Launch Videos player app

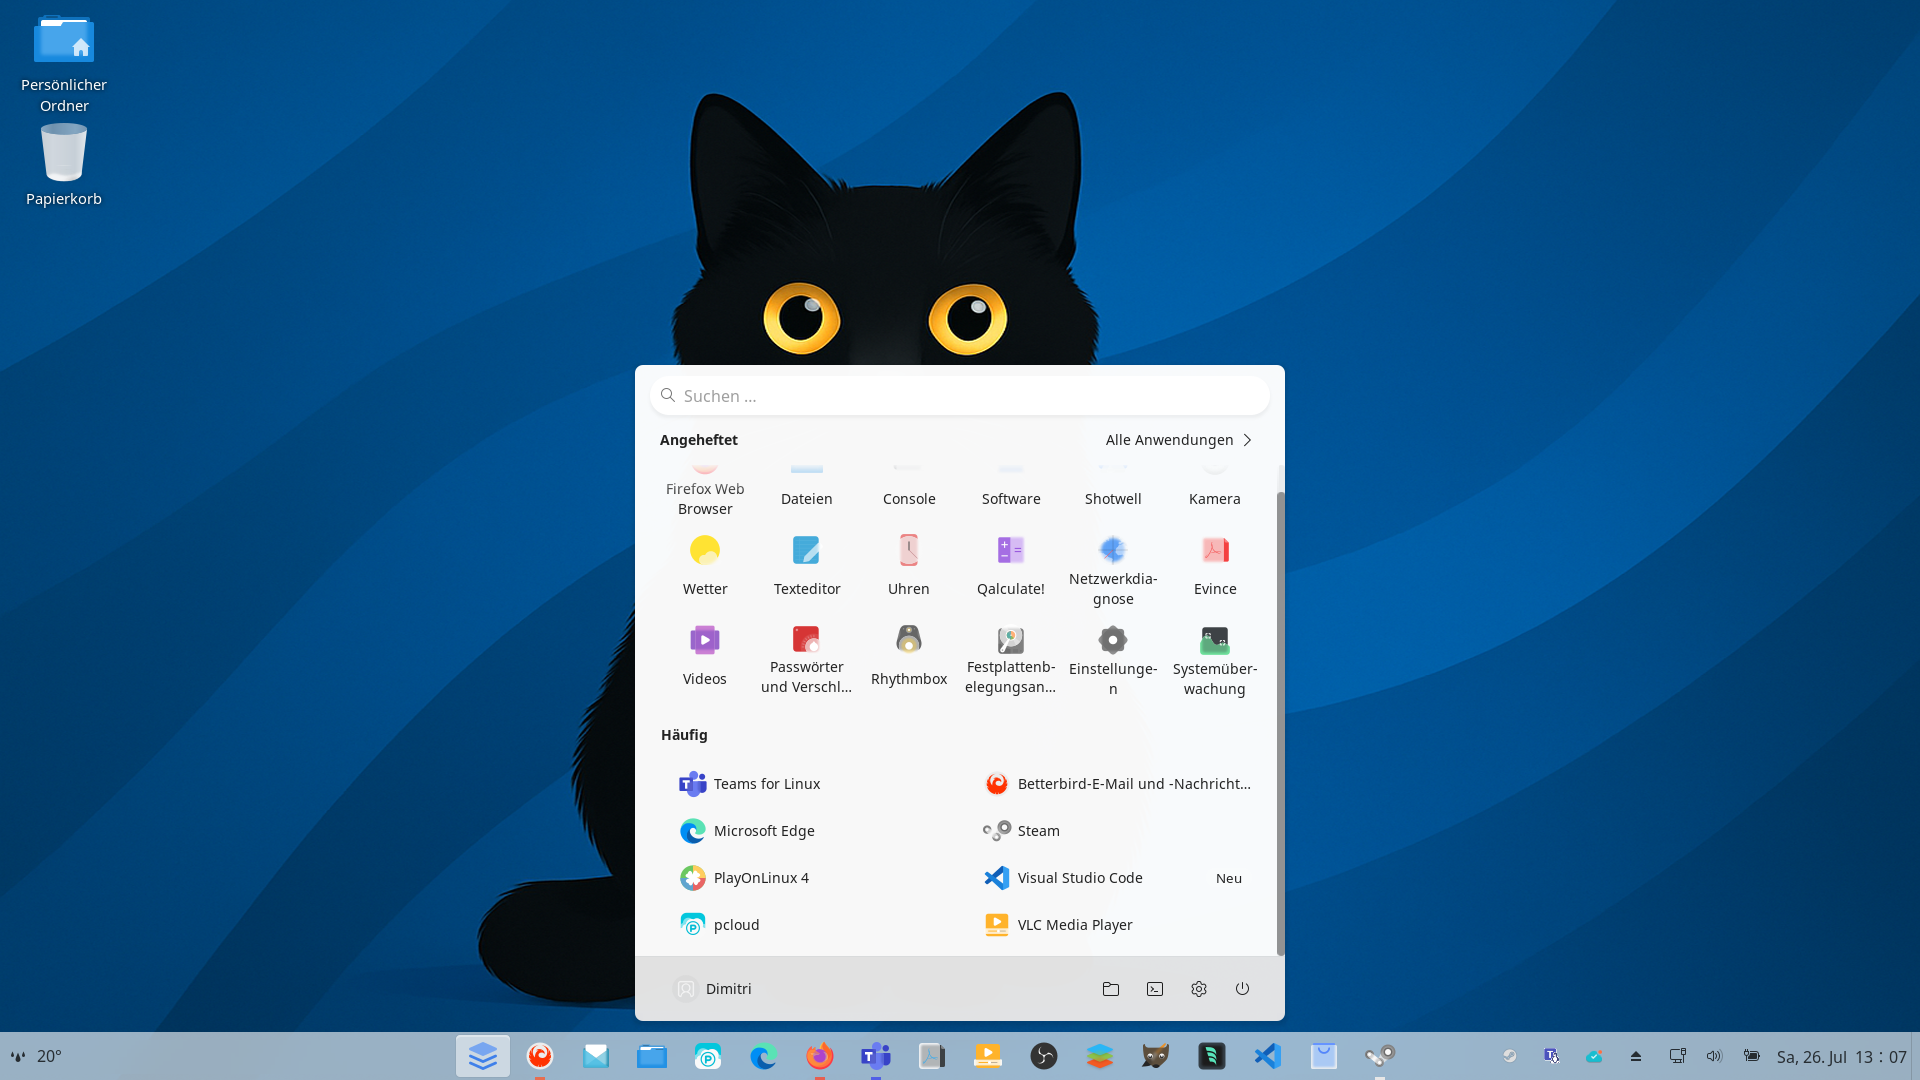tap(705, 656)
